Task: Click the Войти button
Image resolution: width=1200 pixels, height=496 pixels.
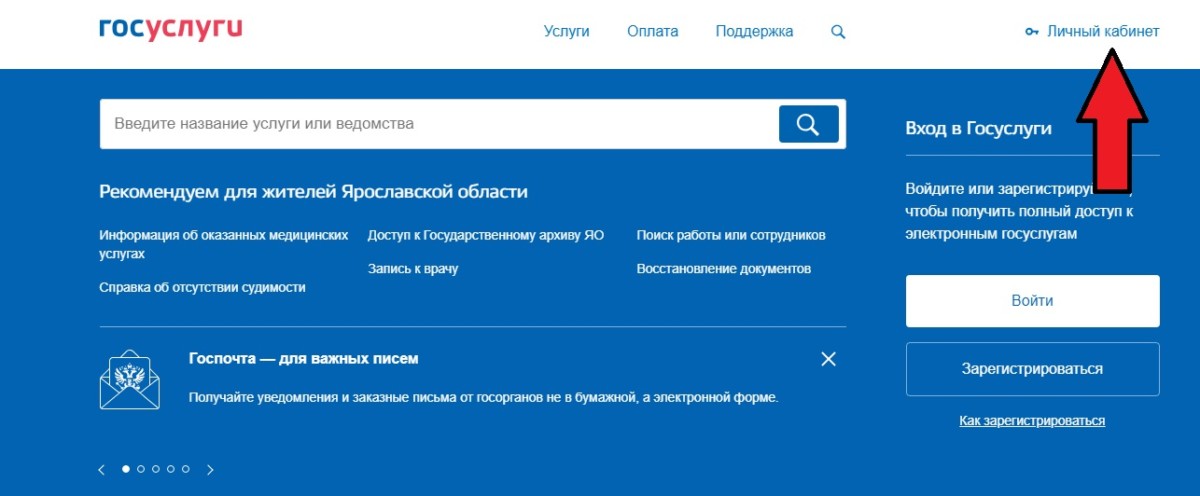Action: tap(1032, 301)
